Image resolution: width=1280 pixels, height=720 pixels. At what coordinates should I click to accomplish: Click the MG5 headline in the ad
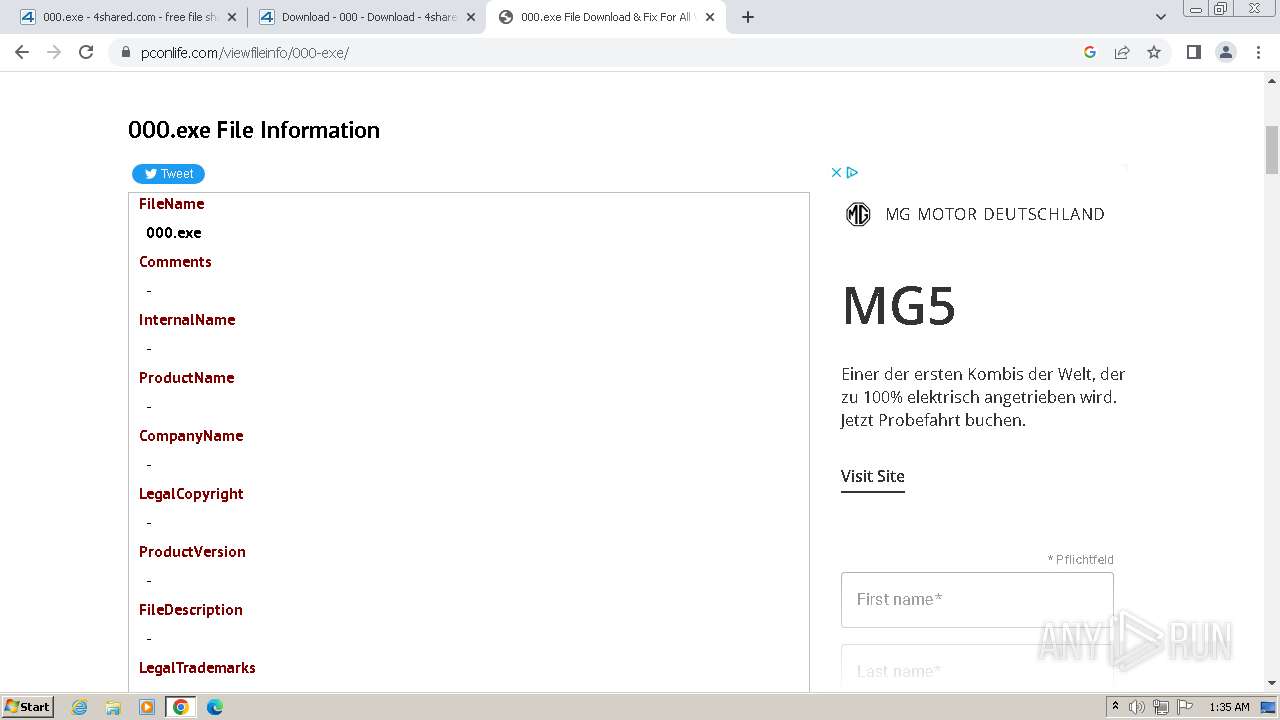click(x=899, y=306)
